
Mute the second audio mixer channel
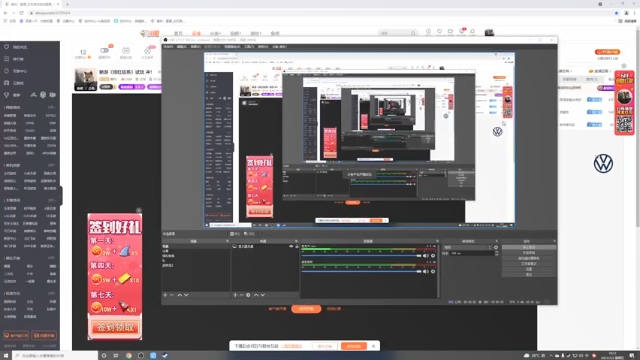pos(426,271)
